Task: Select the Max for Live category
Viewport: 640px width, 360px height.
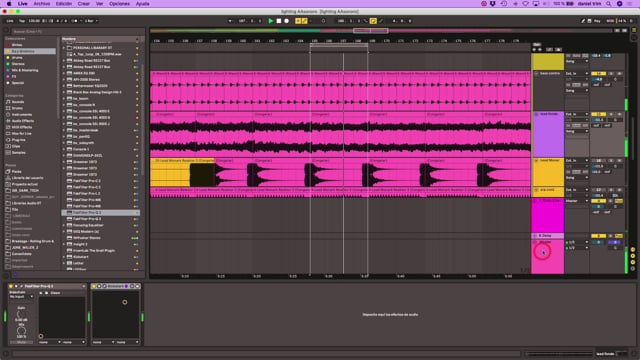Action: (21, 133)
